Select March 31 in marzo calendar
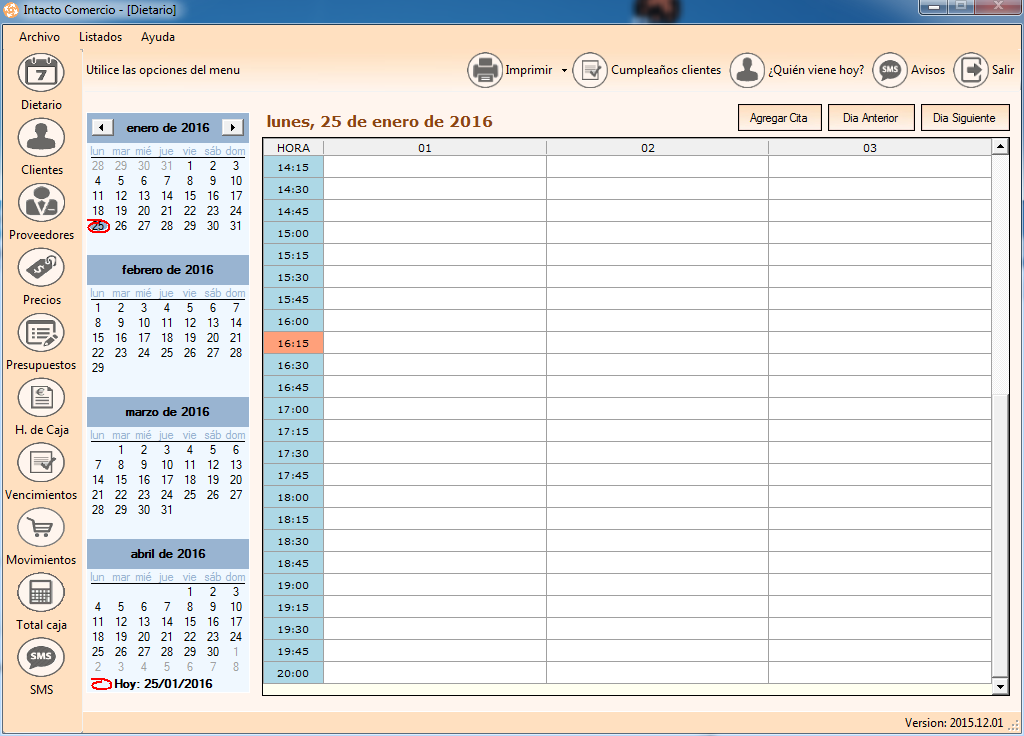The width and height of the screenshot is (1024, 736). pos(167,509)
